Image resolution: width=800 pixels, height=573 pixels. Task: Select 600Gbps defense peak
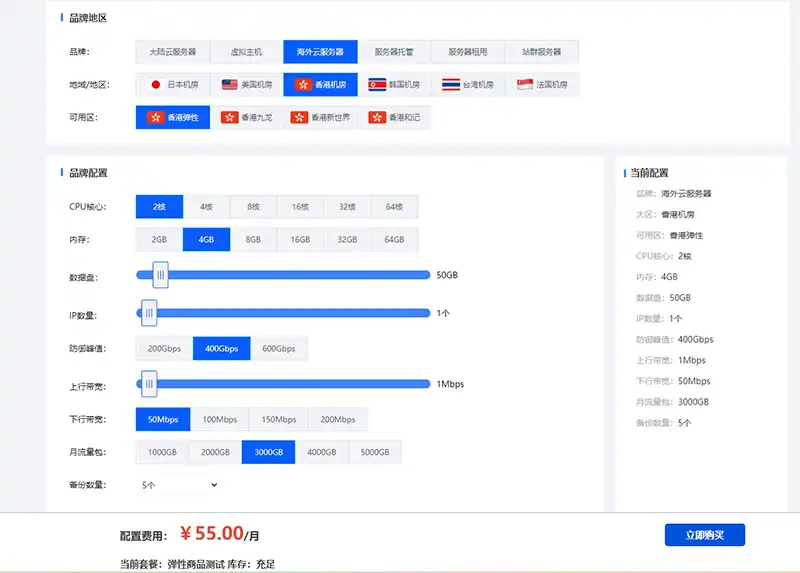tap(278, 349)
